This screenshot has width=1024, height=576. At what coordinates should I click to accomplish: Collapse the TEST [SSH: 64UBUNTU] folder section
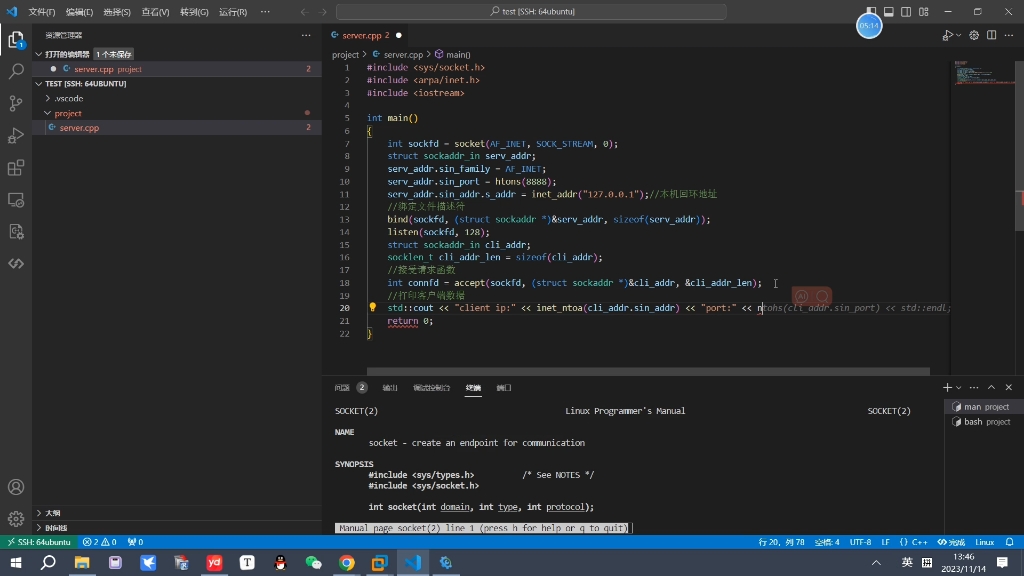point(39,84)
